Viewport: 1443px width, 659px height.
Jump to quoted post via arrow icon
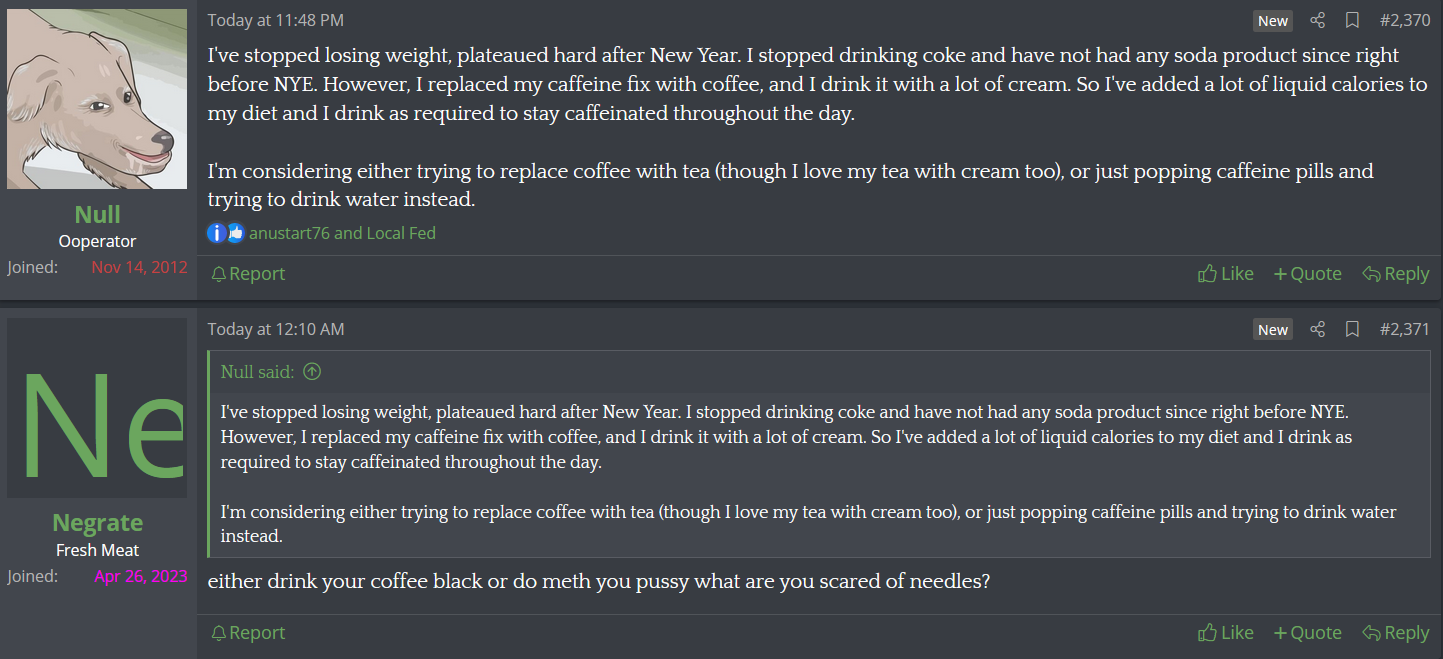pyautogui.click(x=312, y=372)
